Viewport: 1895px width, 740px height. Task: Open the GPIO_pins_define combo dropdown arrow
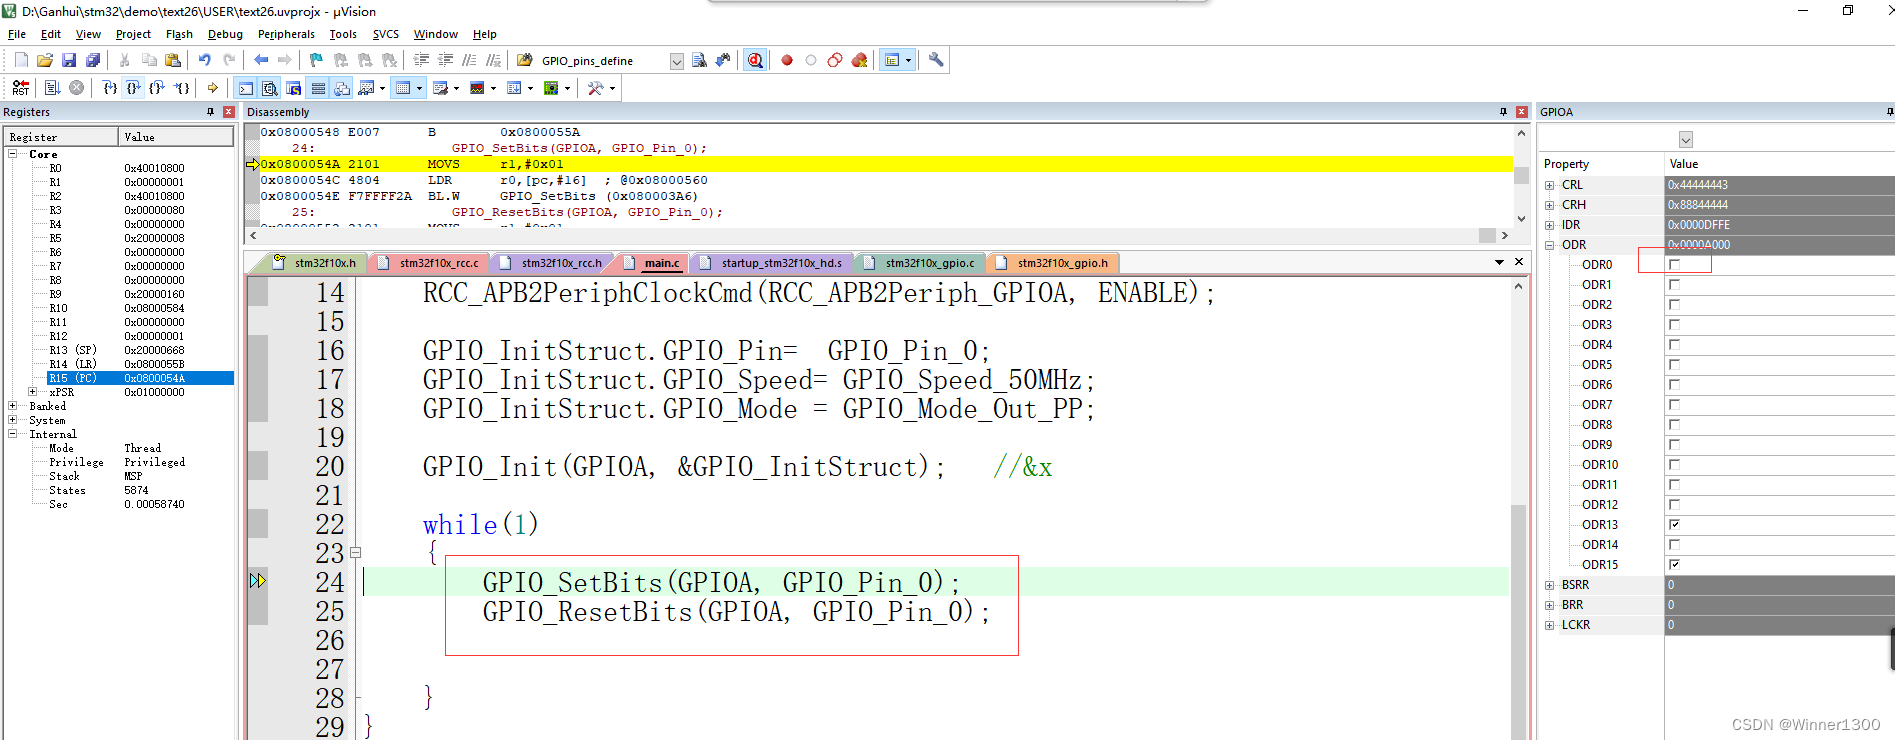click(677, 61)
